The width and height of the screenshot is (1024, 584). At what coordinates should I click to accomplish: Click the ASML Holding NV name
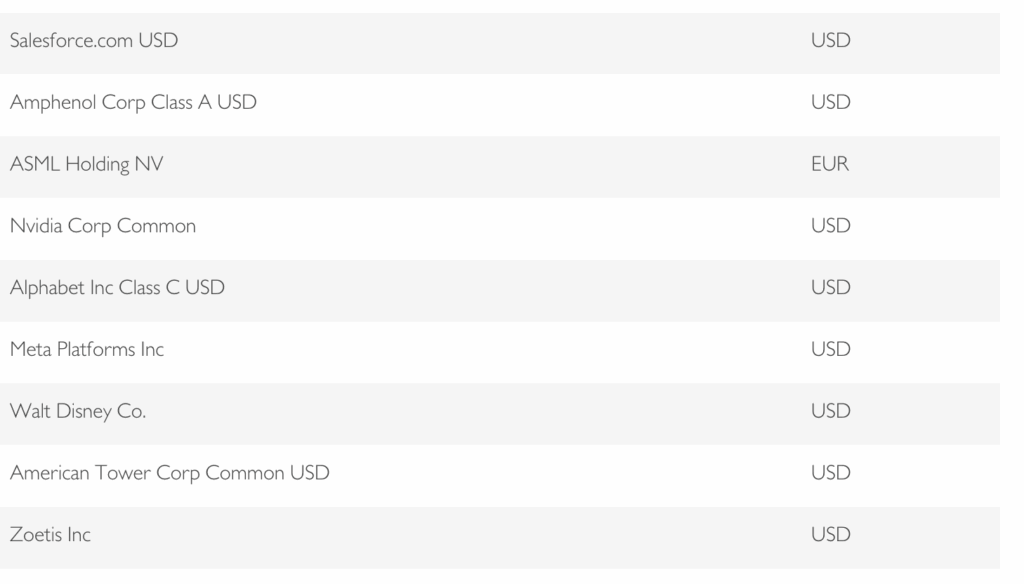[x=86, y=165]
